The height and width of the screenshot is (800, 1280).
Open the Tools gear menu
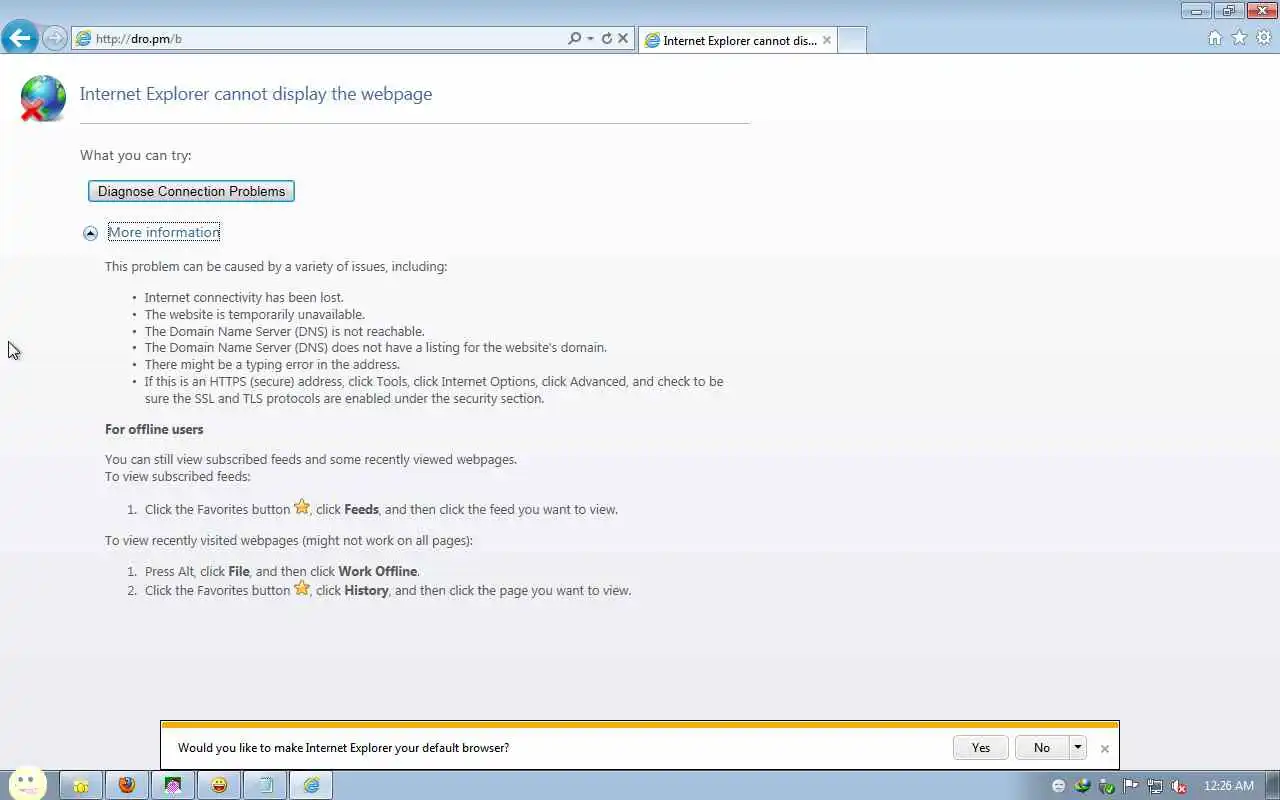click(1264, 38)
